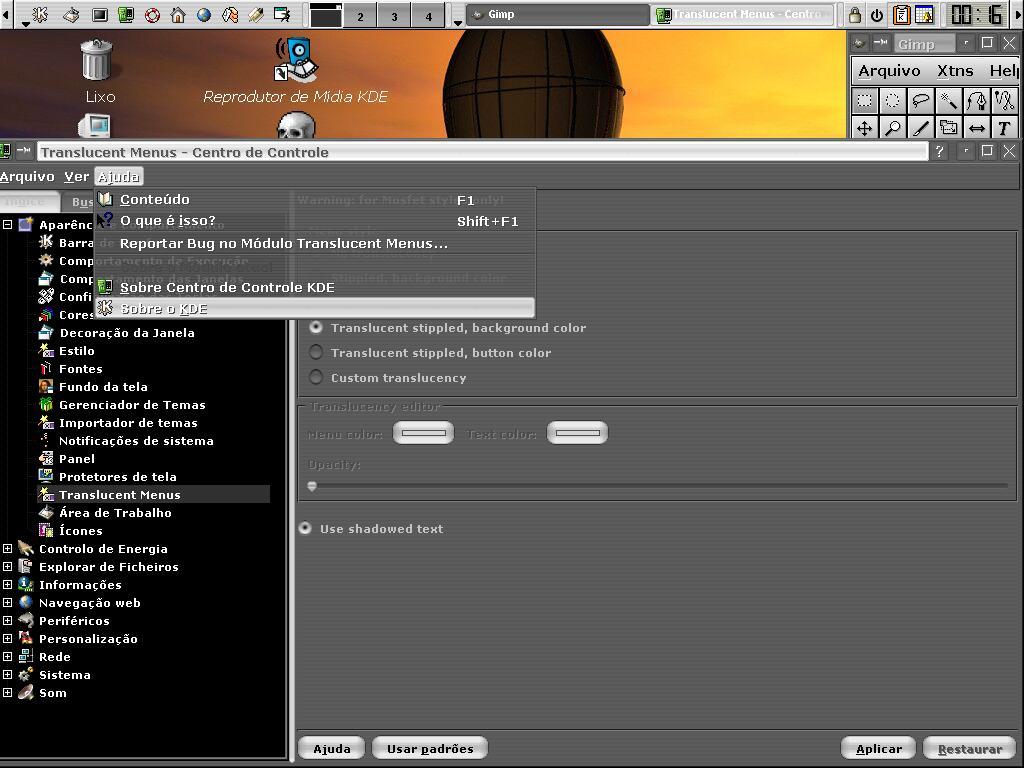
Task: Select Gimp intelligent scissors tool
Action: pos(1004,101)
